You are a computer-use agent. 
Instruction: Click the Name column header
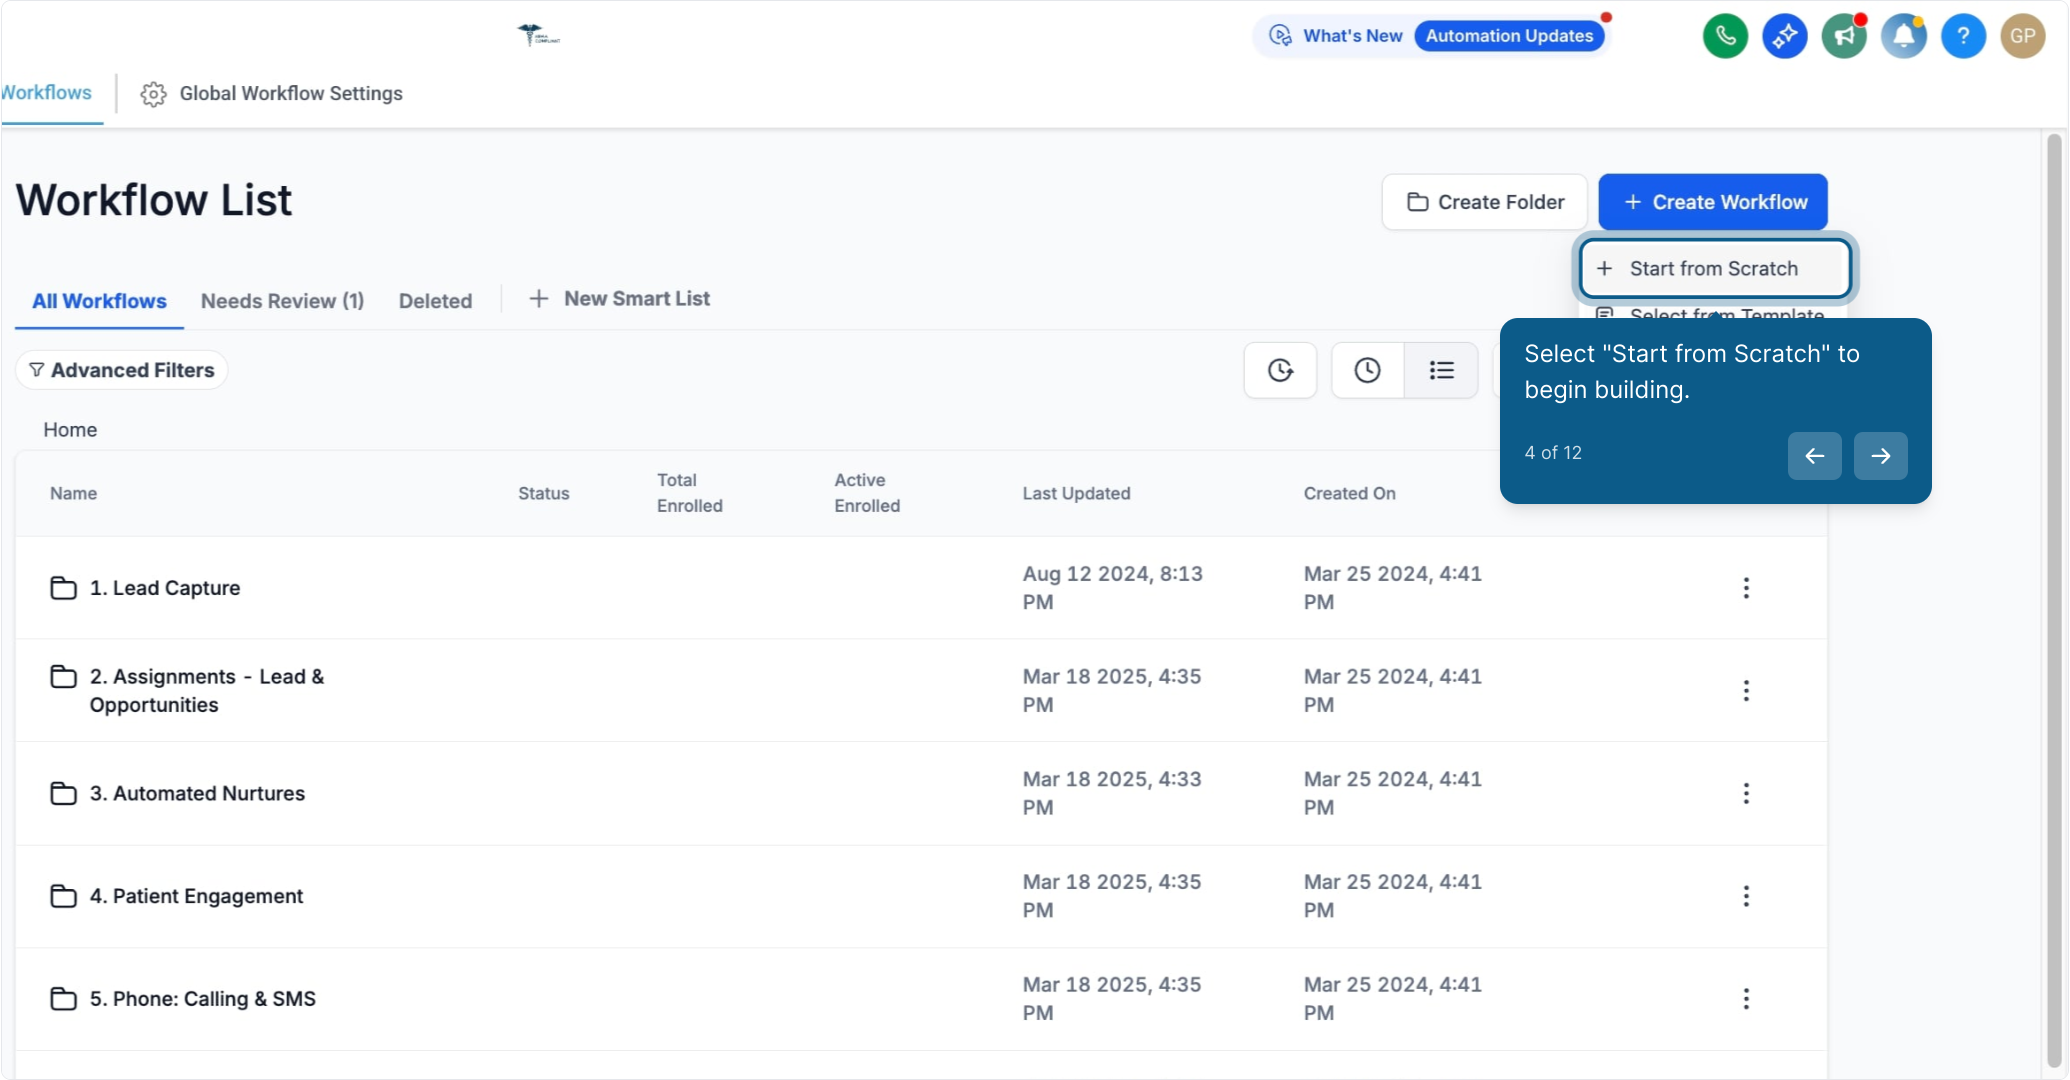[x=74, y=494]
